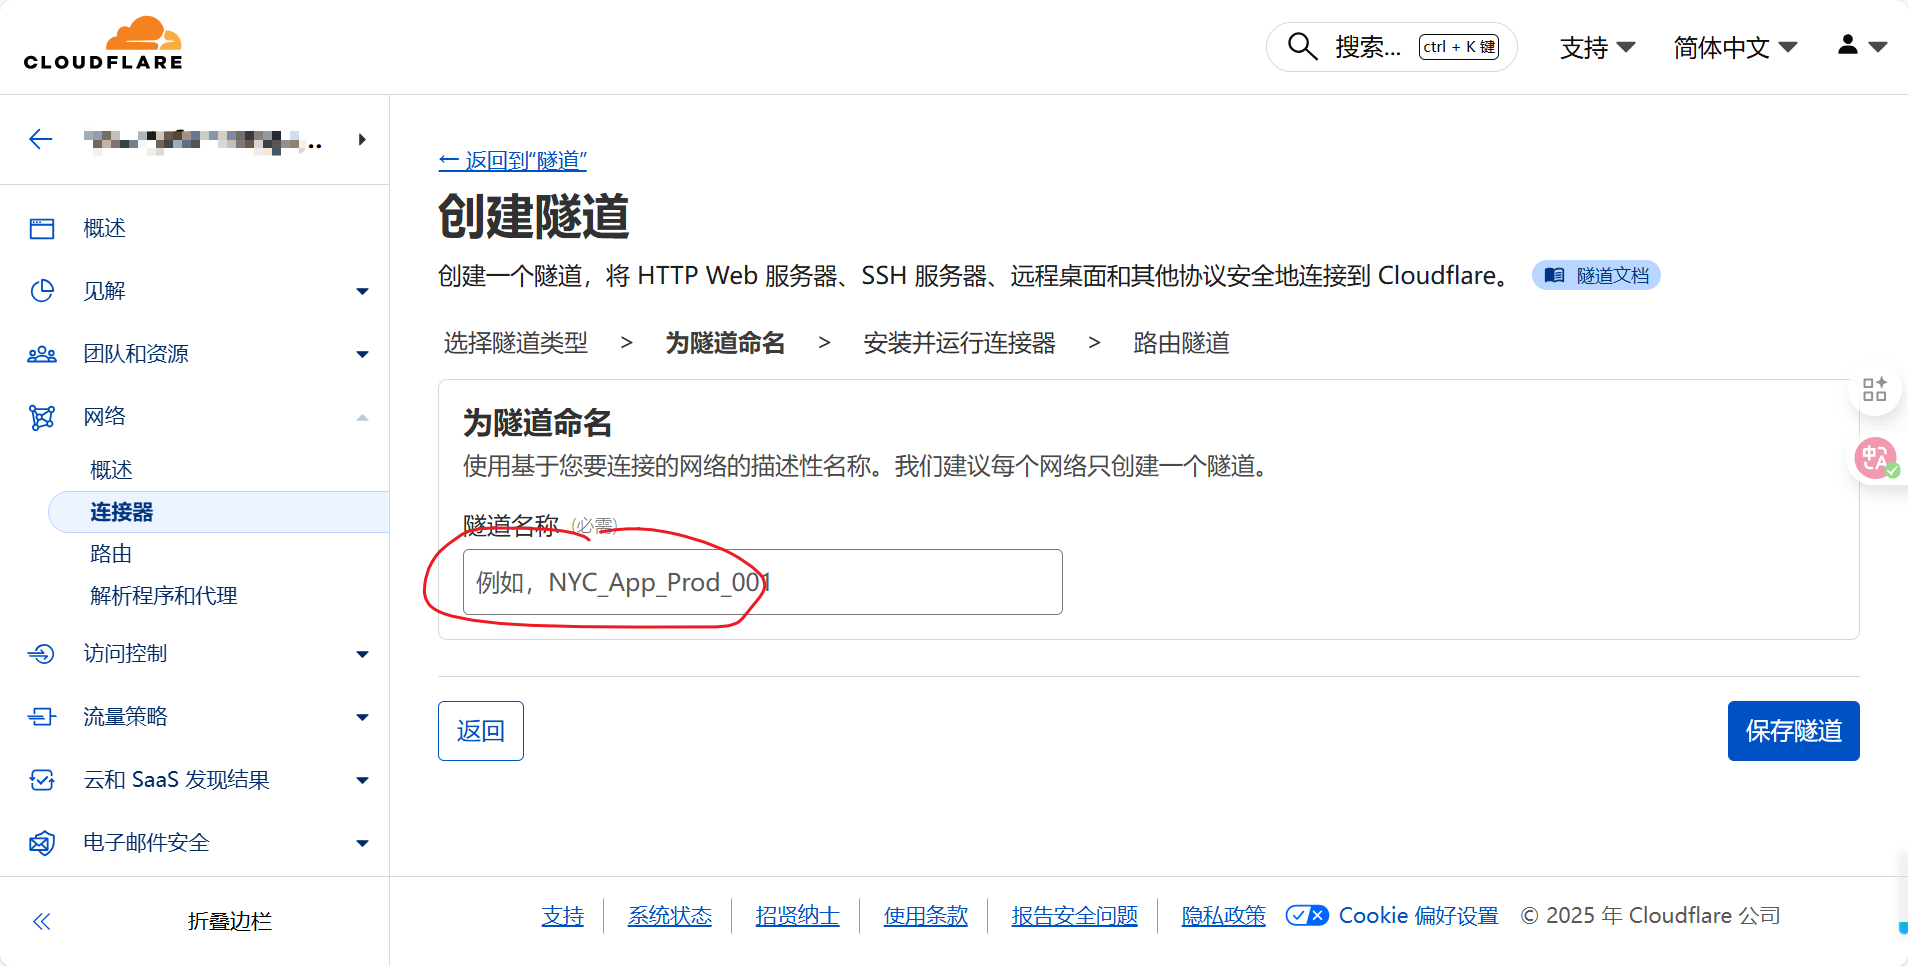Click the 创建隧道 page heading
This screenshot has height=966, width=1908.
coord(534,217)
